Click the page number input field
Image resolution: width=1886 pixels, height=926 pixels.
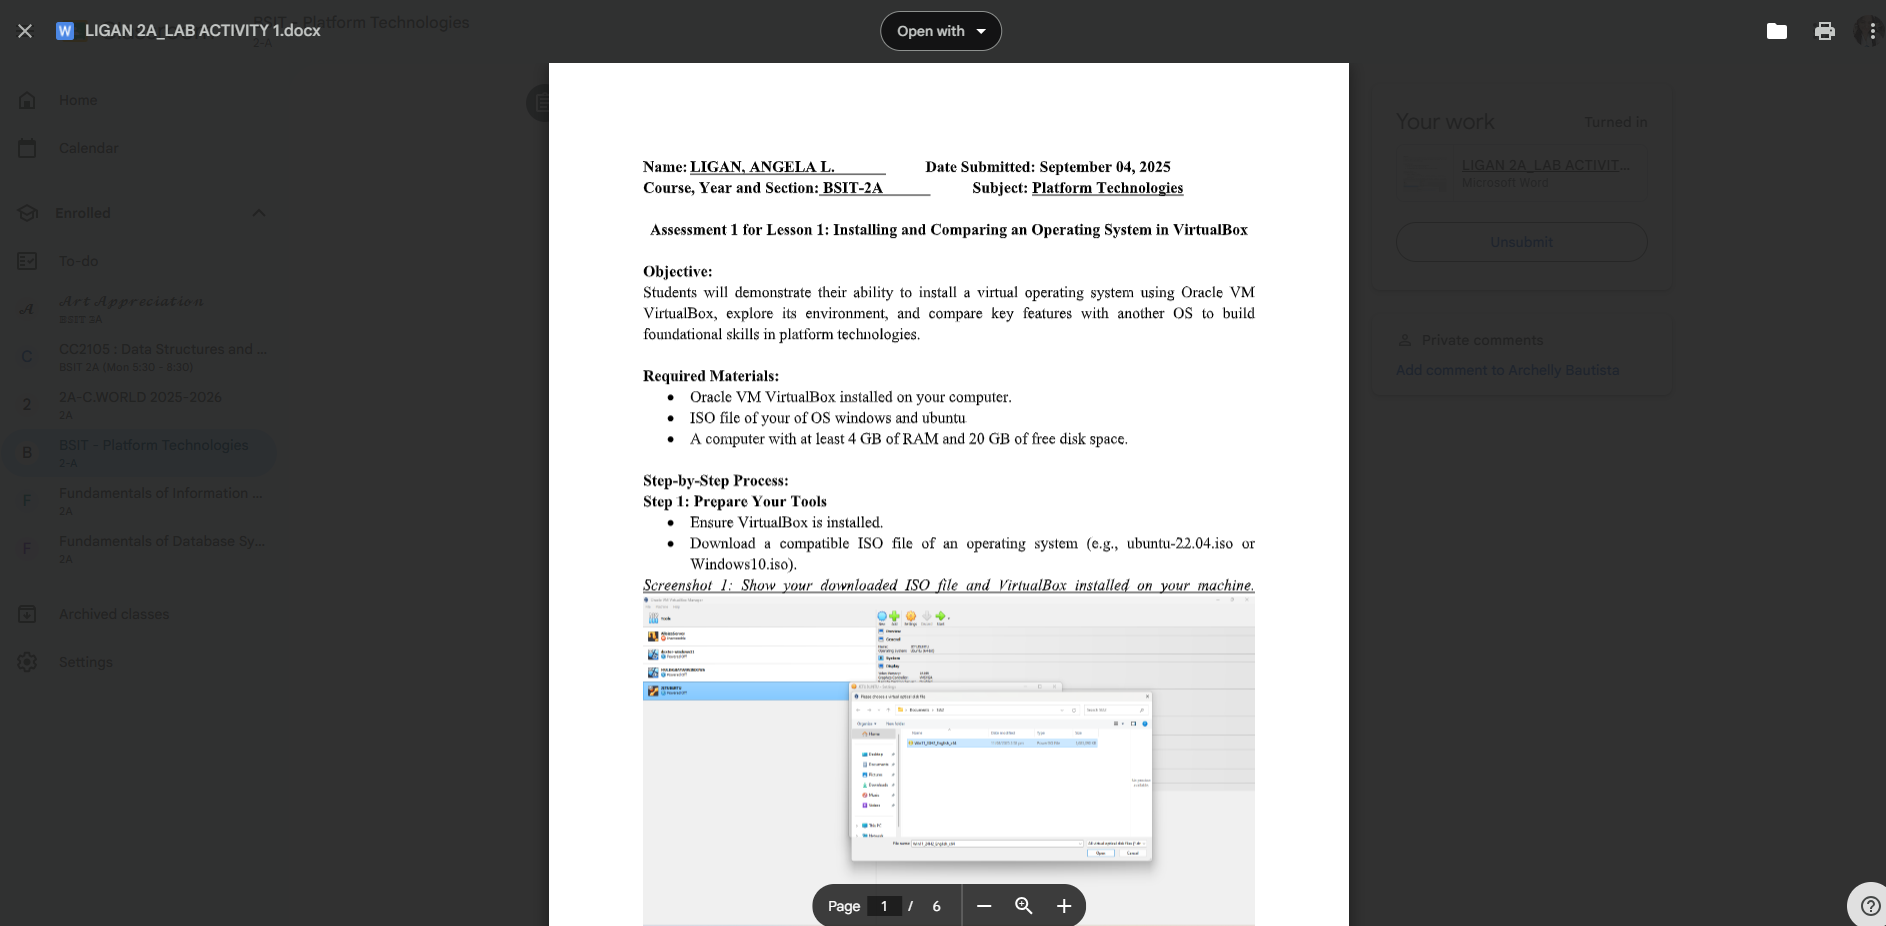[x=884, y=906]
